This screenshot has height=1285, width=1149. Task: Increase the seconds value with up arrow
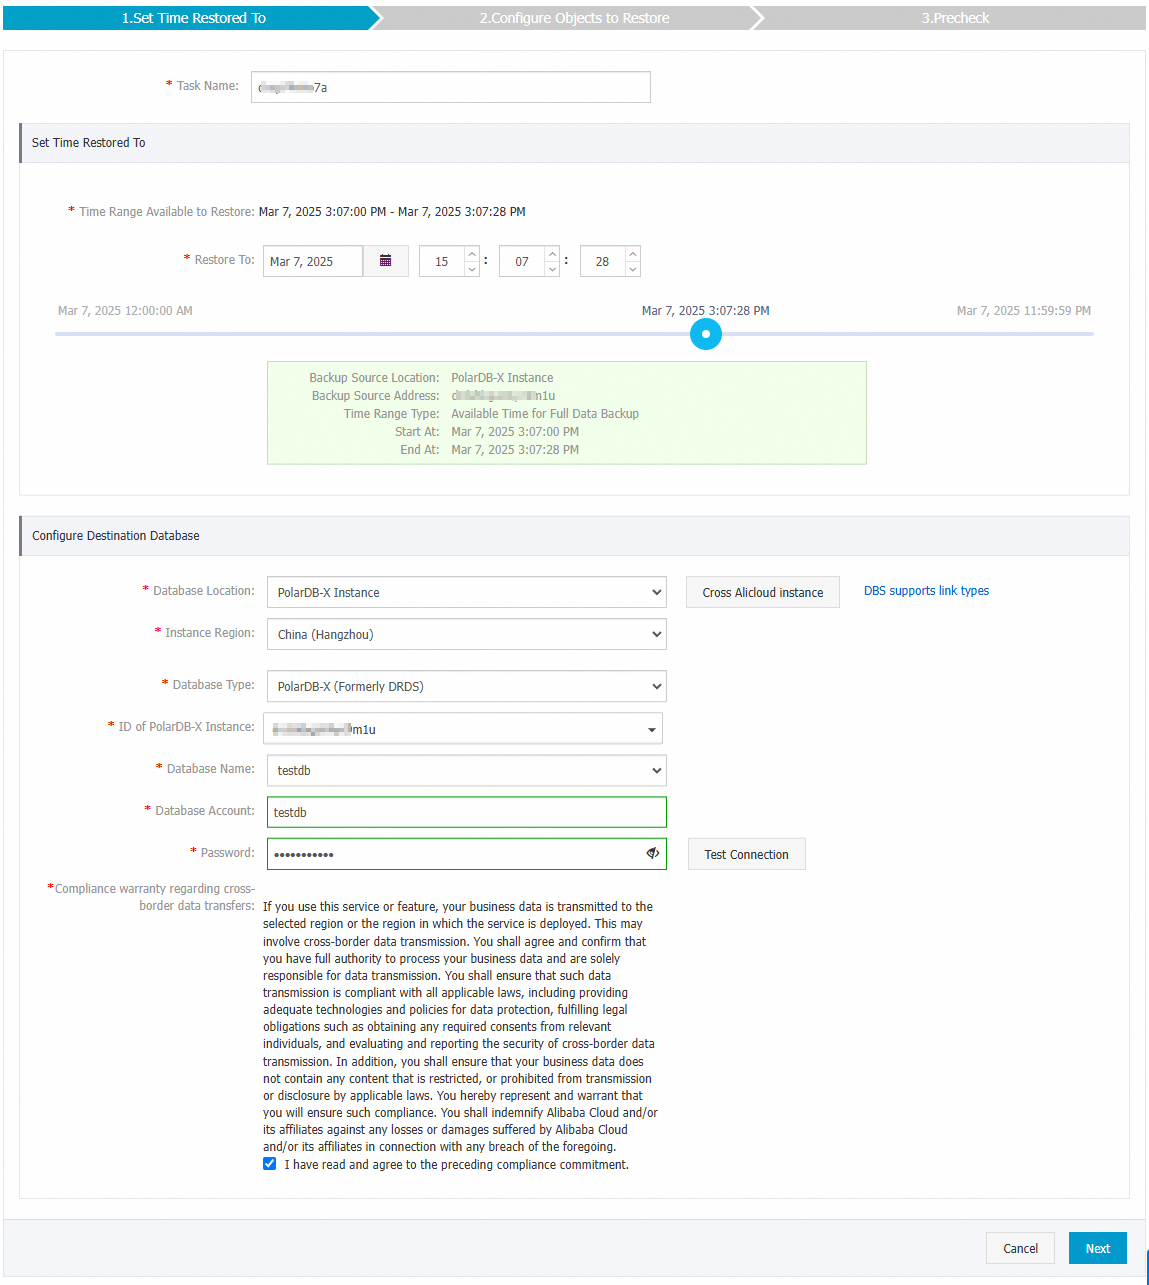coord(633,254)
